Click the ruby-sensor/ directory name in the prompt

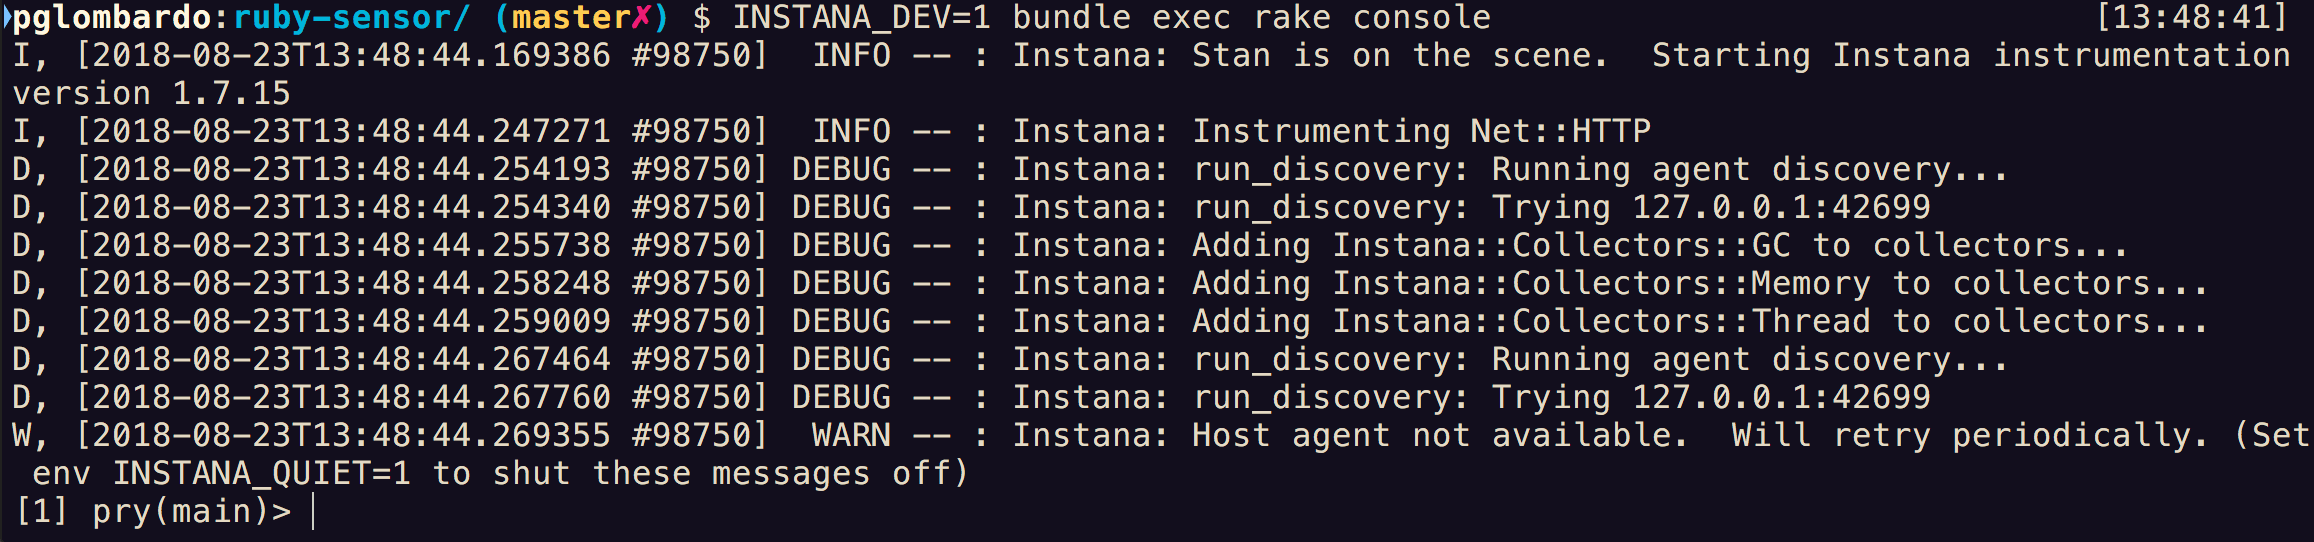[x=351, y=18]
